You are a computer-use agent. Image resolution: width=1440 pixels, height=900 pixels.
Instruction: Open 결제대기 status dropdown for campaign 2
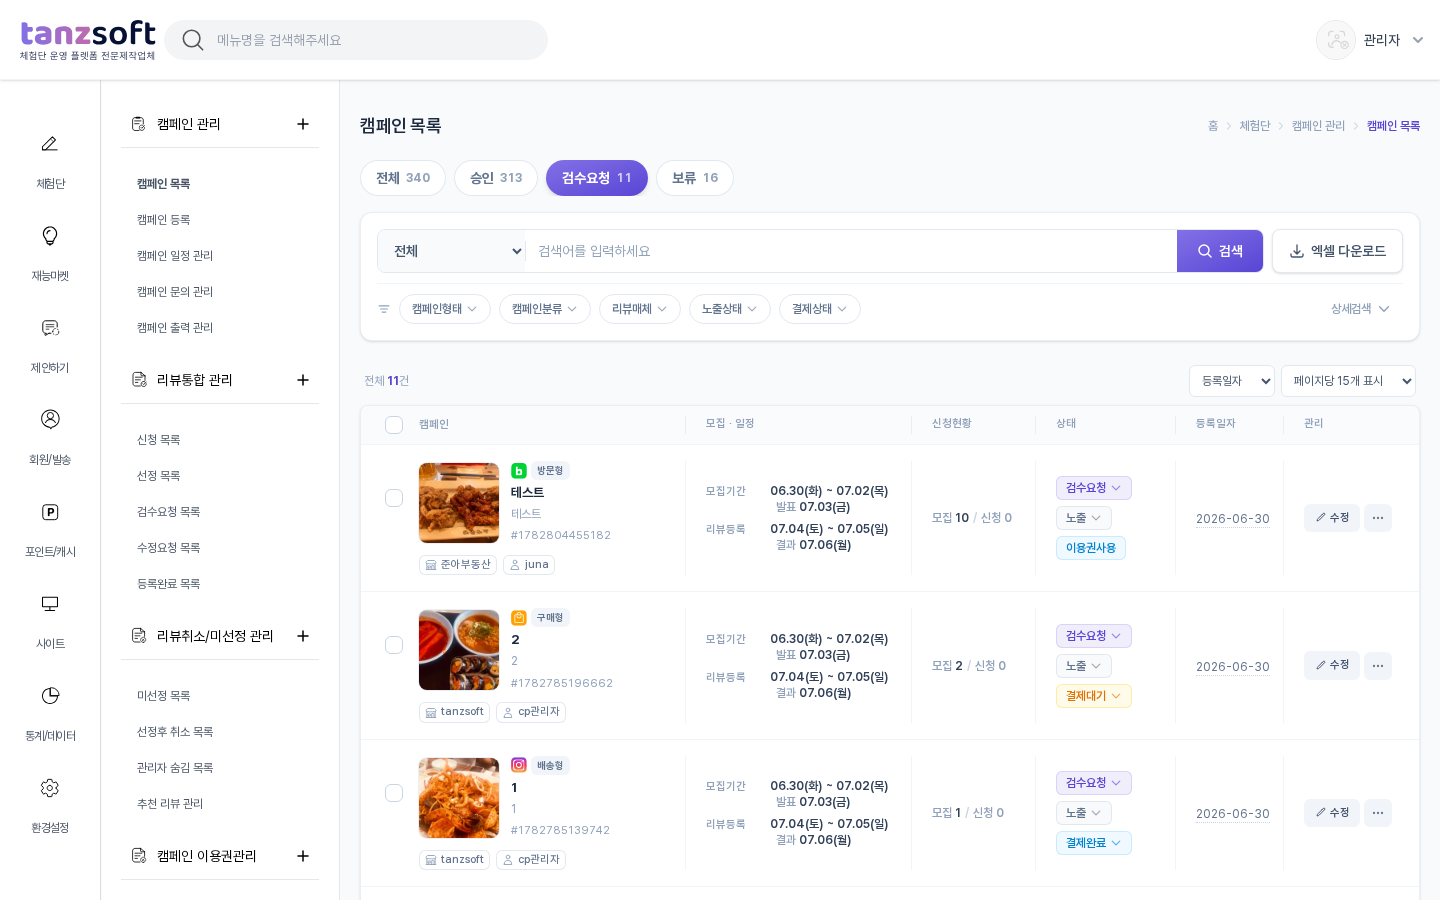pos(1094,696)
